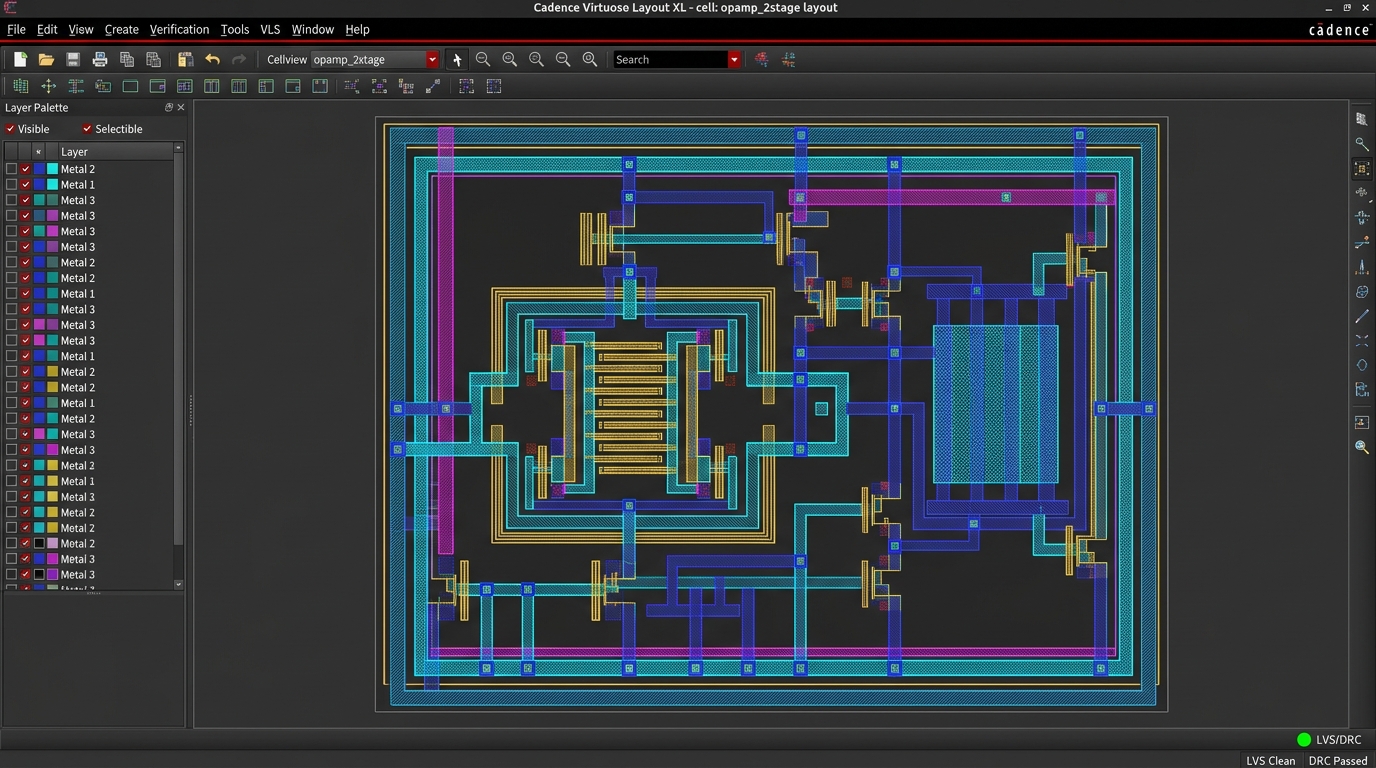The width and height of the screenshot is (1376, 768).
Task: Save the layout using the floppy icon
Action: (73, 60)
